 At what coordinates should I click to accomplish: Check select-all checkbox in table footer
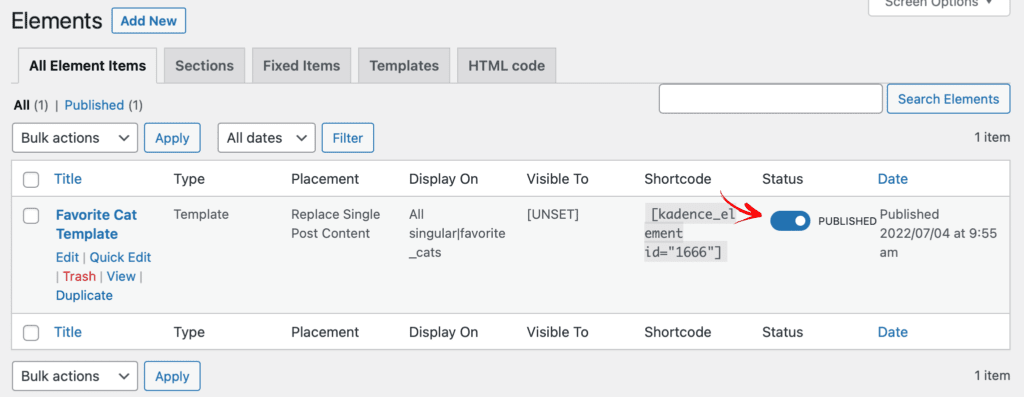click(31, 333)
